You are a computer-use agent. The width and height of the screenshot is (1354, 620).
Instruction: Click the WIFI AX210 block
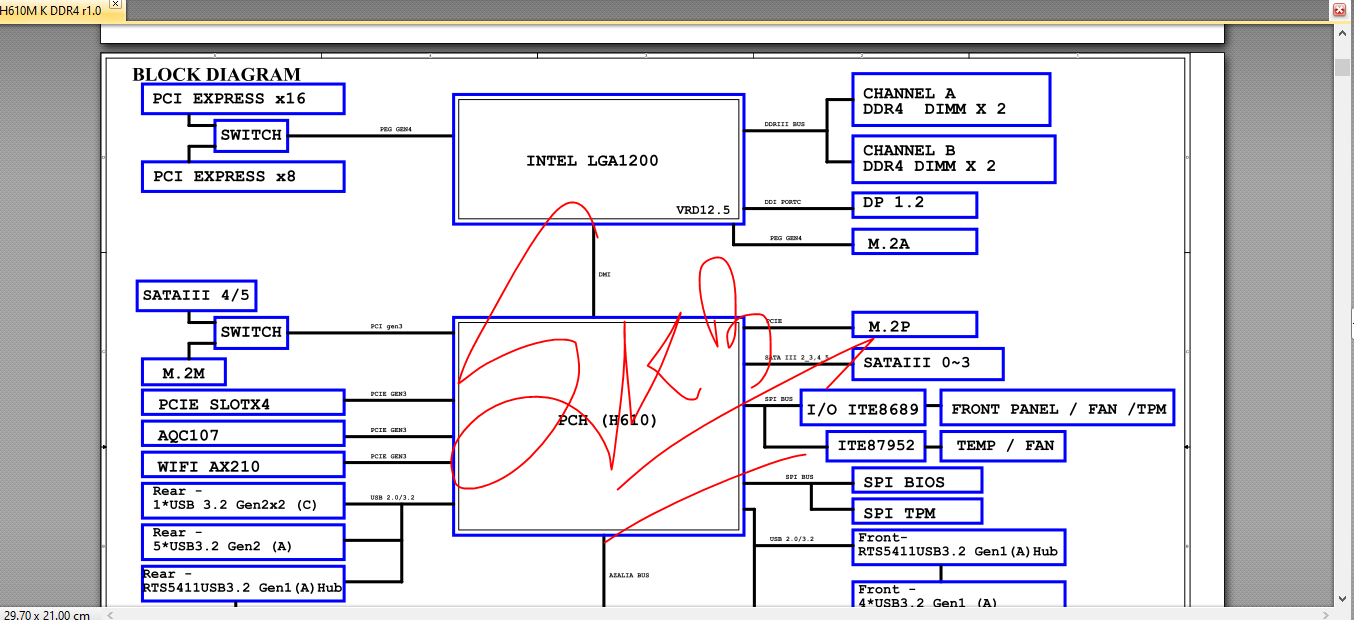coord(243,465)
